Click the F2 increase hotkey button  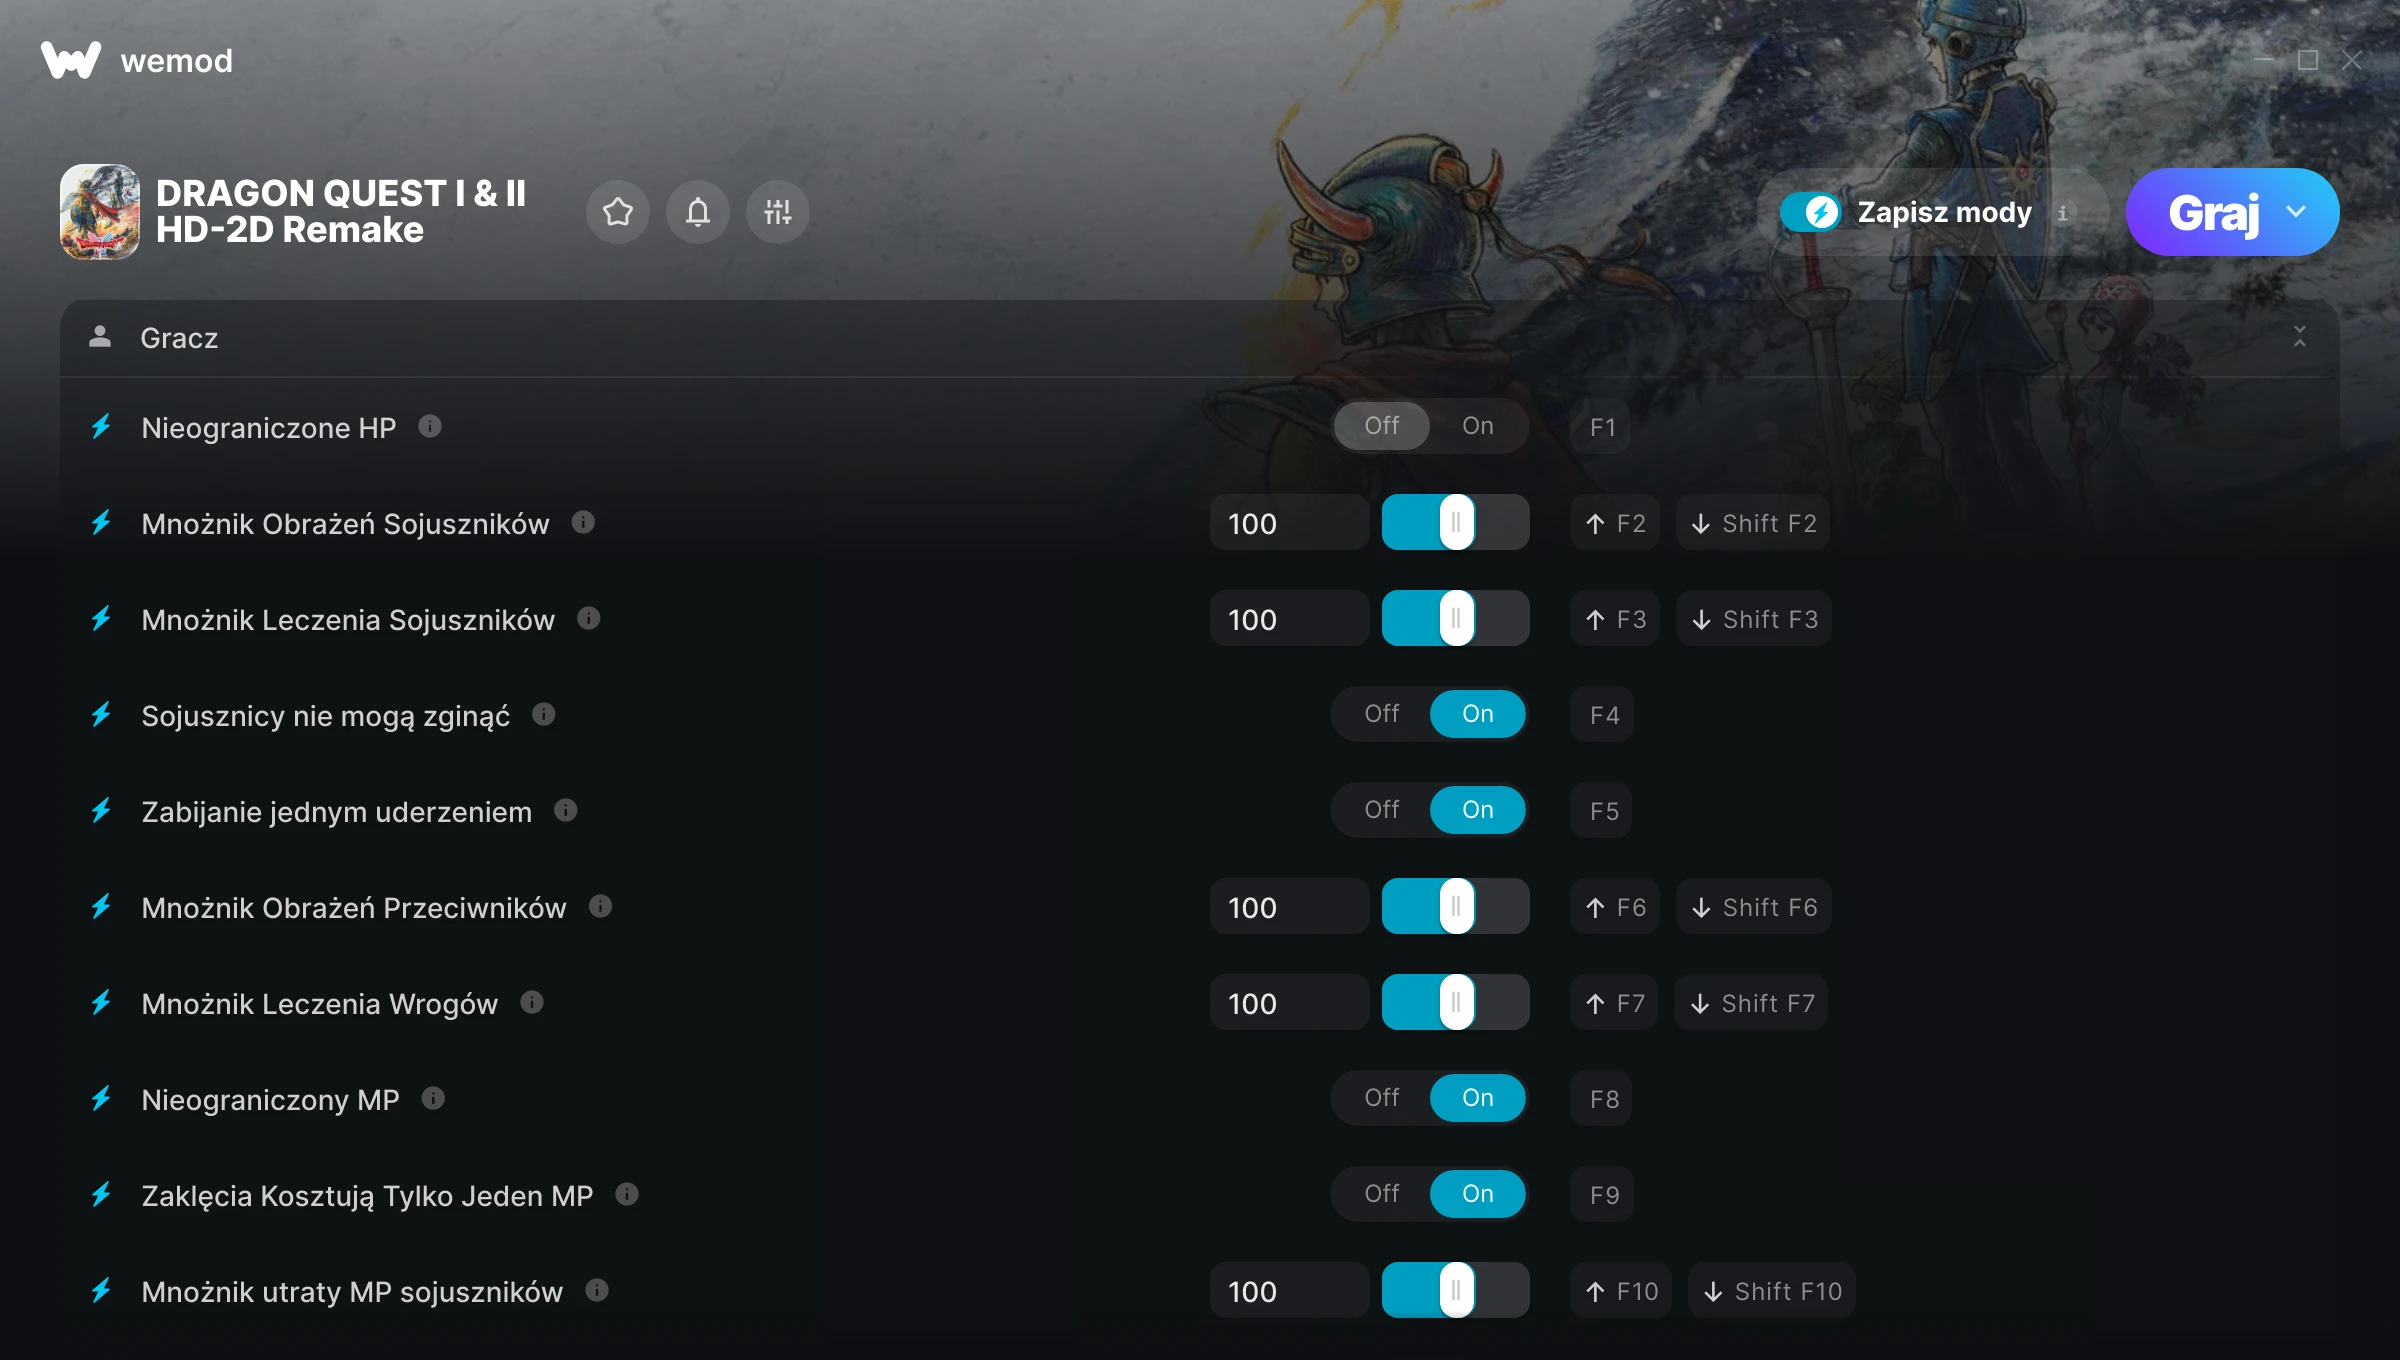click(1615, 523)
